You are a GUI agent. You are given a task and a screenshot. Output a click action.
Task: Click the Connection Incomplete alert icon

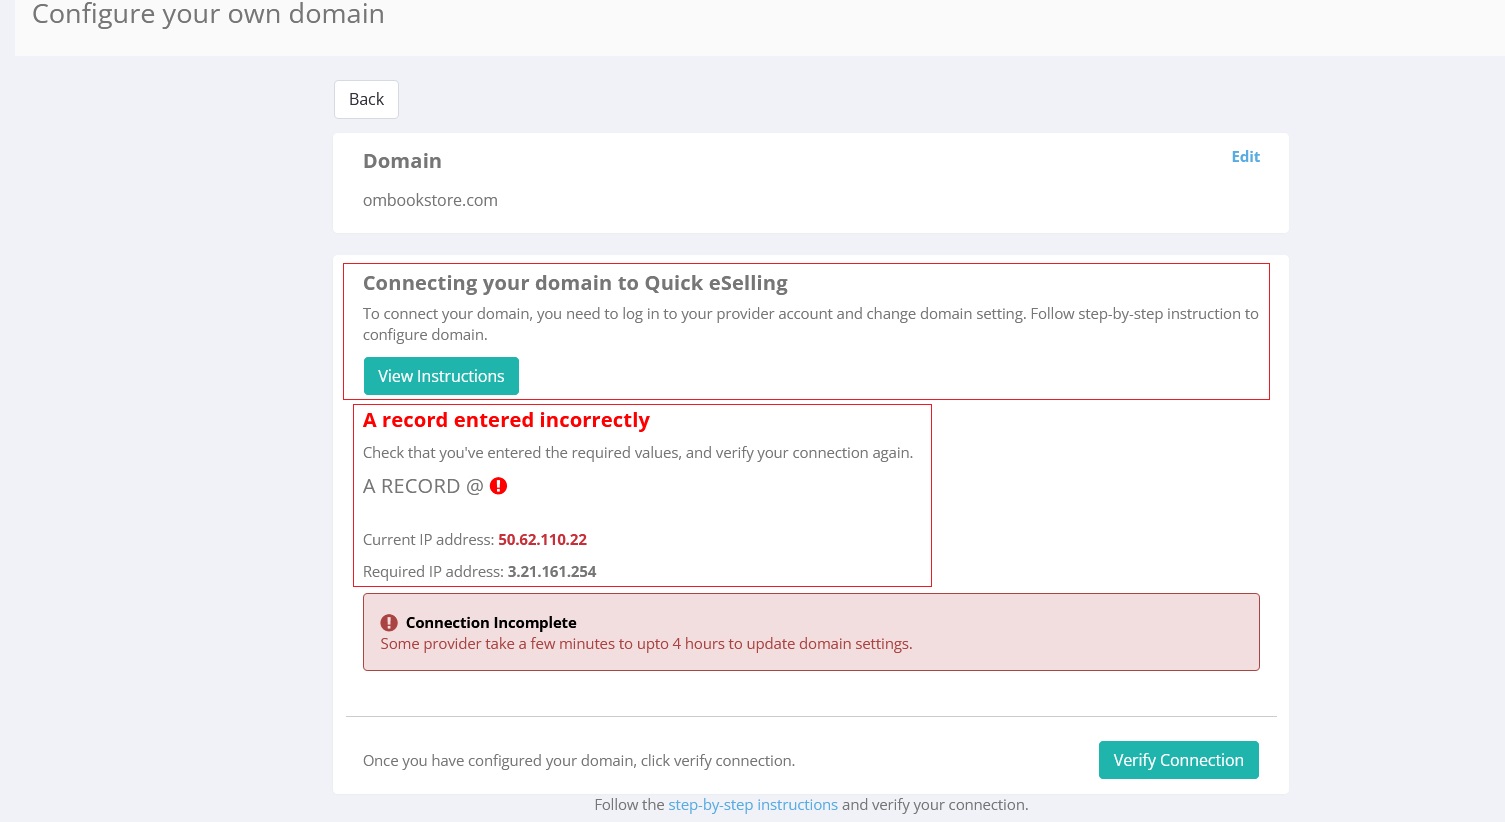389,623
